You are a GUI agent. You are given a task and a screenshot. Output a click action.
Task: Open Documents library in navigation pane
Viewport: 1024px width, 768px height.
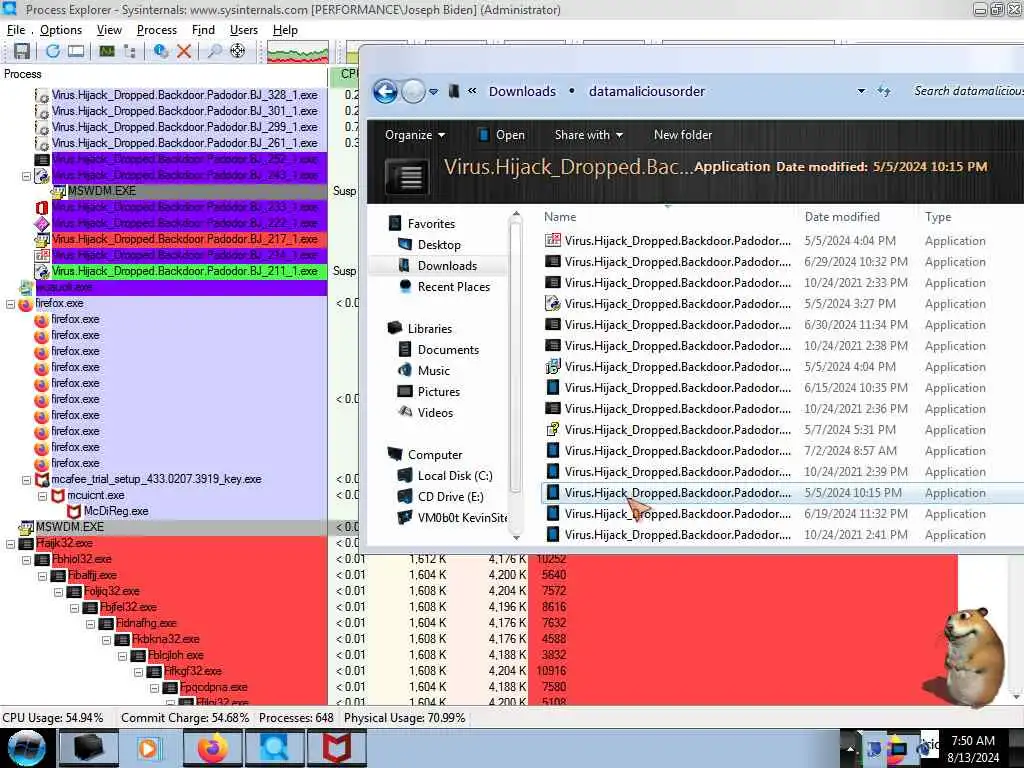[x=448, y=349]
